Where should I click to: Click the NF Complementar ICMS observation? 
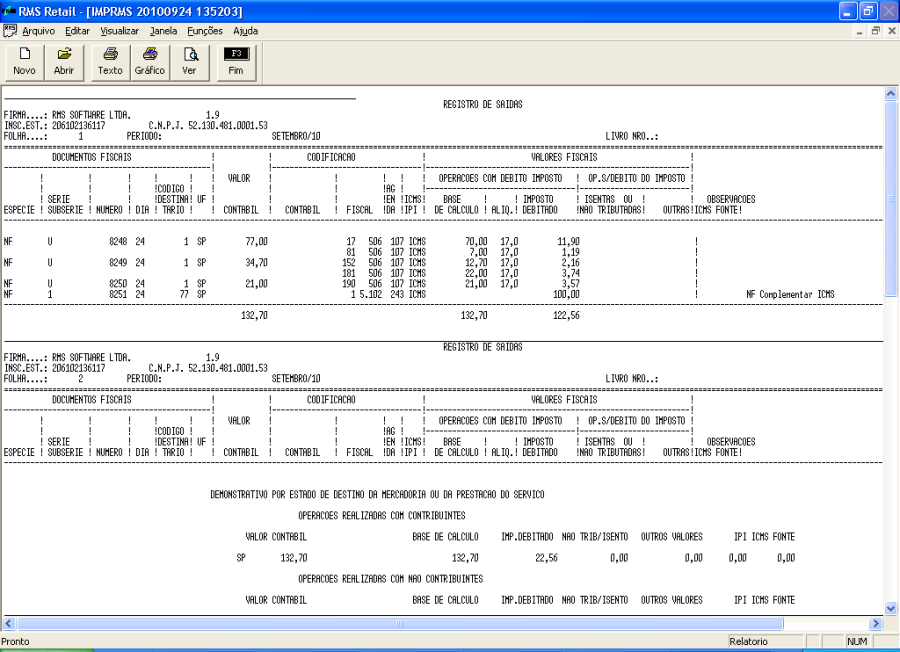[790, 294]
